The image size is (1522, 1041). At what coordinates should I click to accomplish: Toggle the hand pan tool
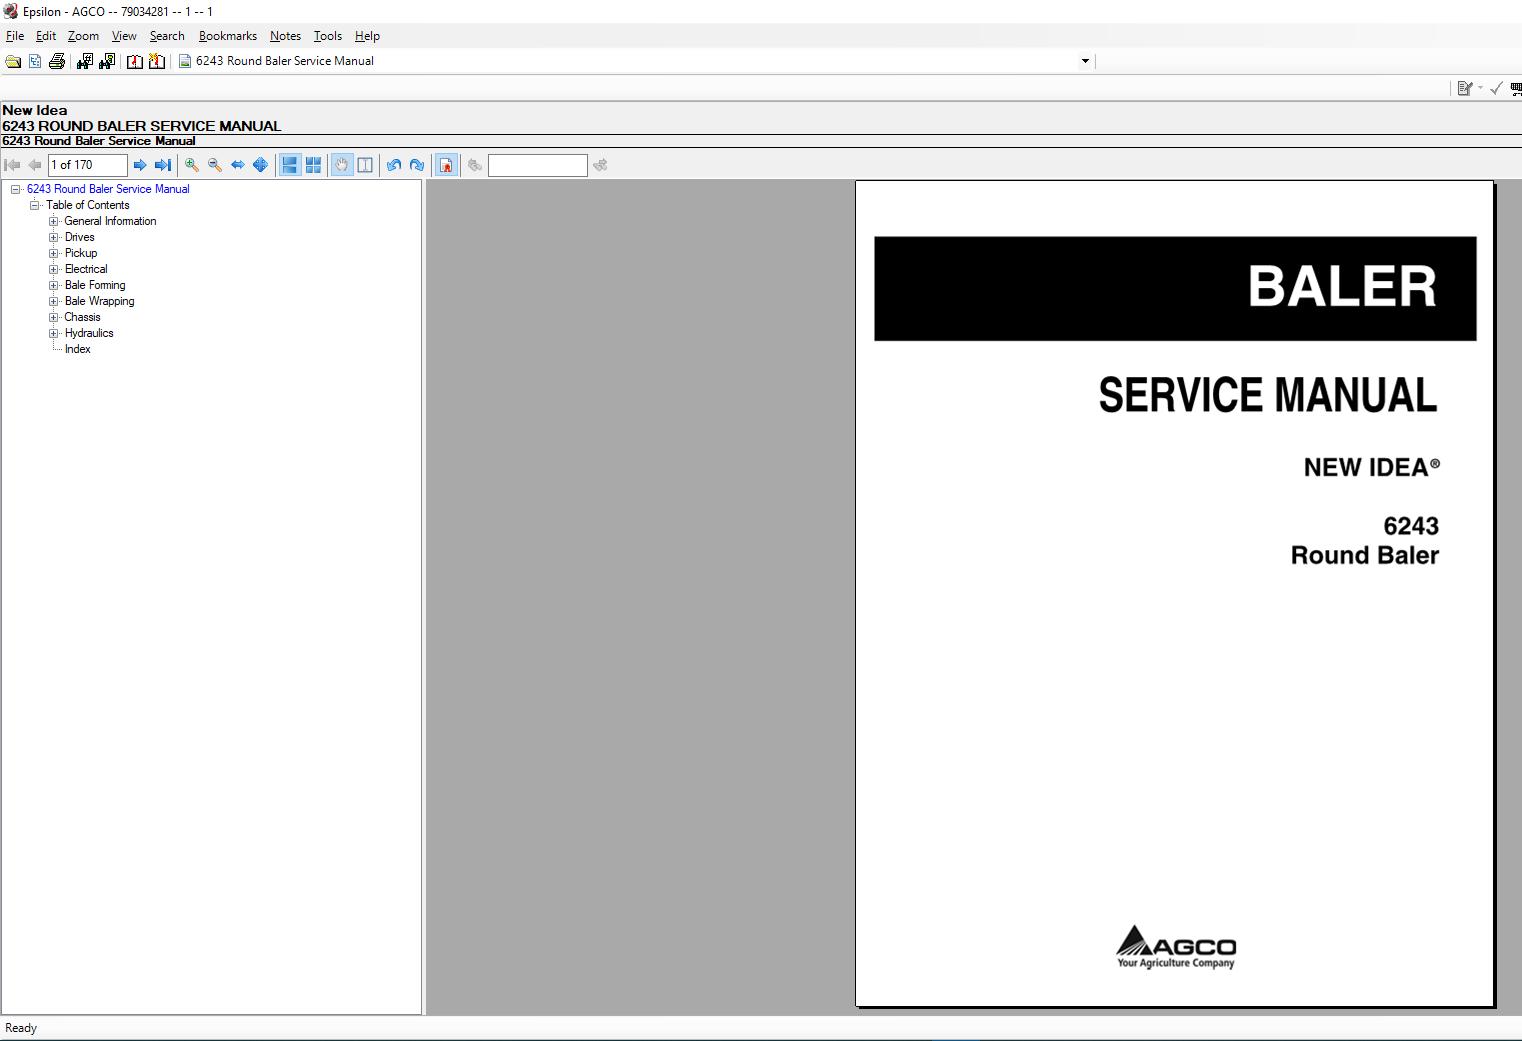tap(342, 165)
